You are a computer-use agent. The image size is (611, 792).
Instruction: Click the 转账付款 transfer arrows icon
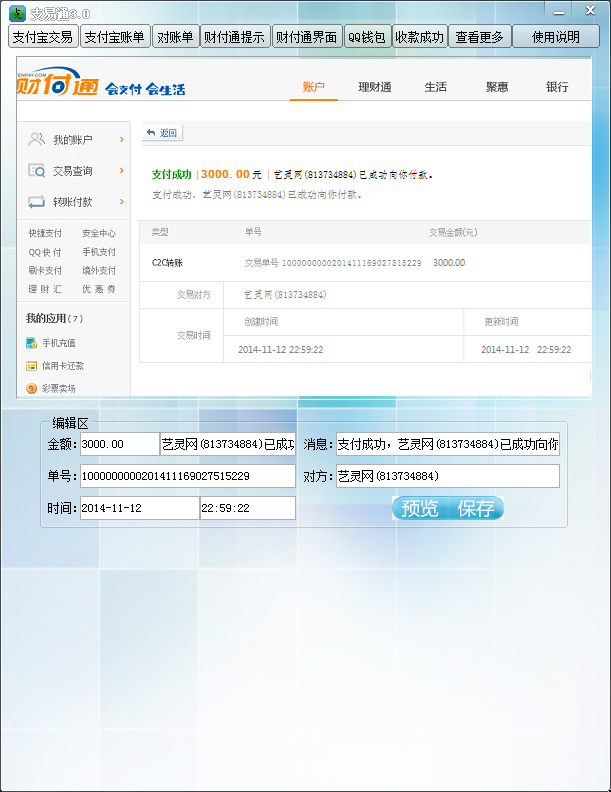click(37, 201)
